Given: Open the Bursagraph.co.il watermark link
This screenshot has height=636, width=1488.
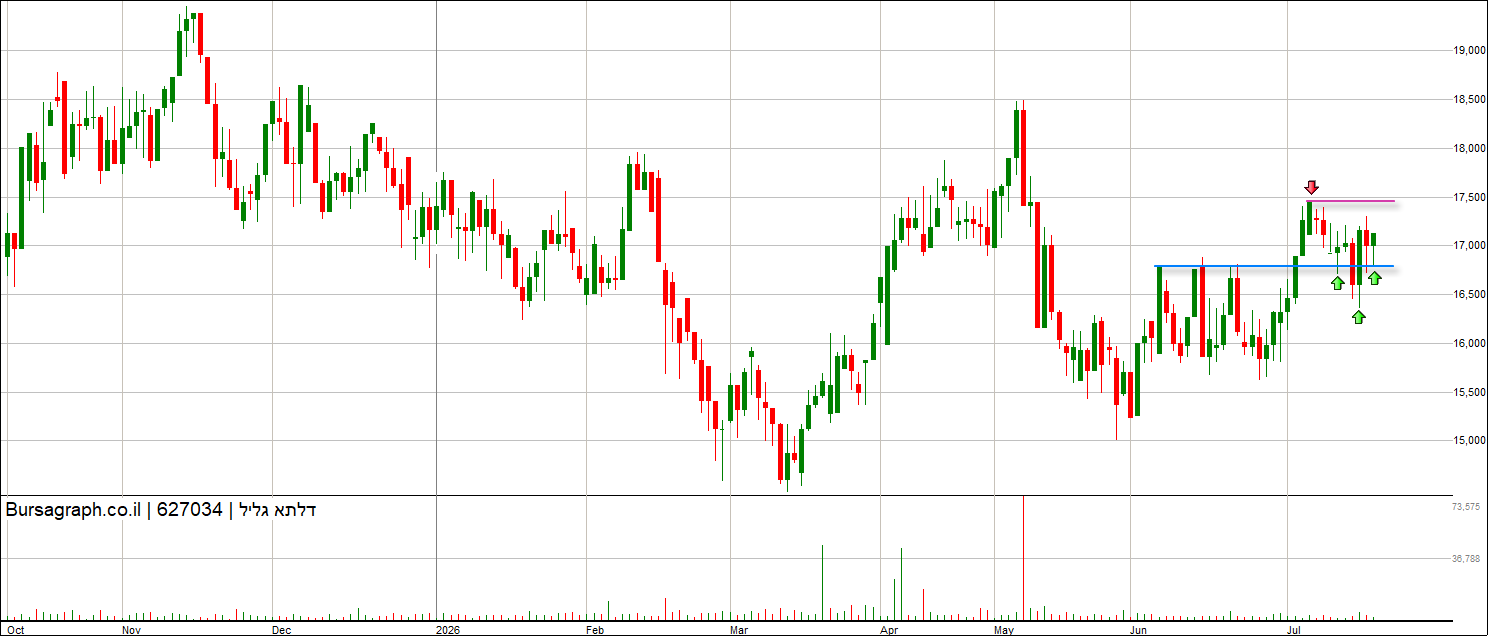Looking at the screenshot, I should (x=72, y=510).
